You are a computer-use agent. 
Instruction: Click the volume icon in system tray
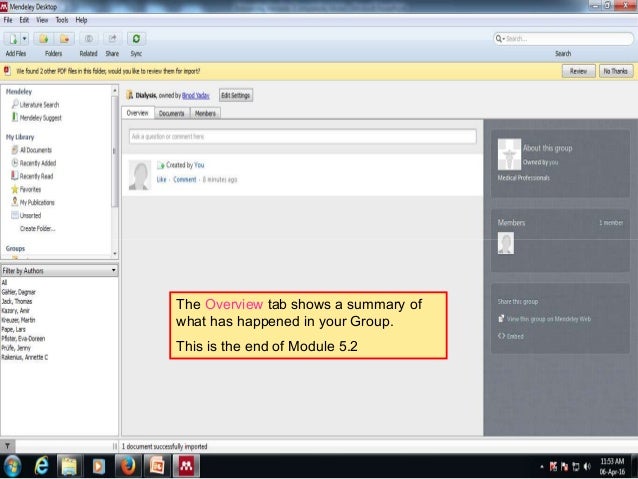(587, 466)
